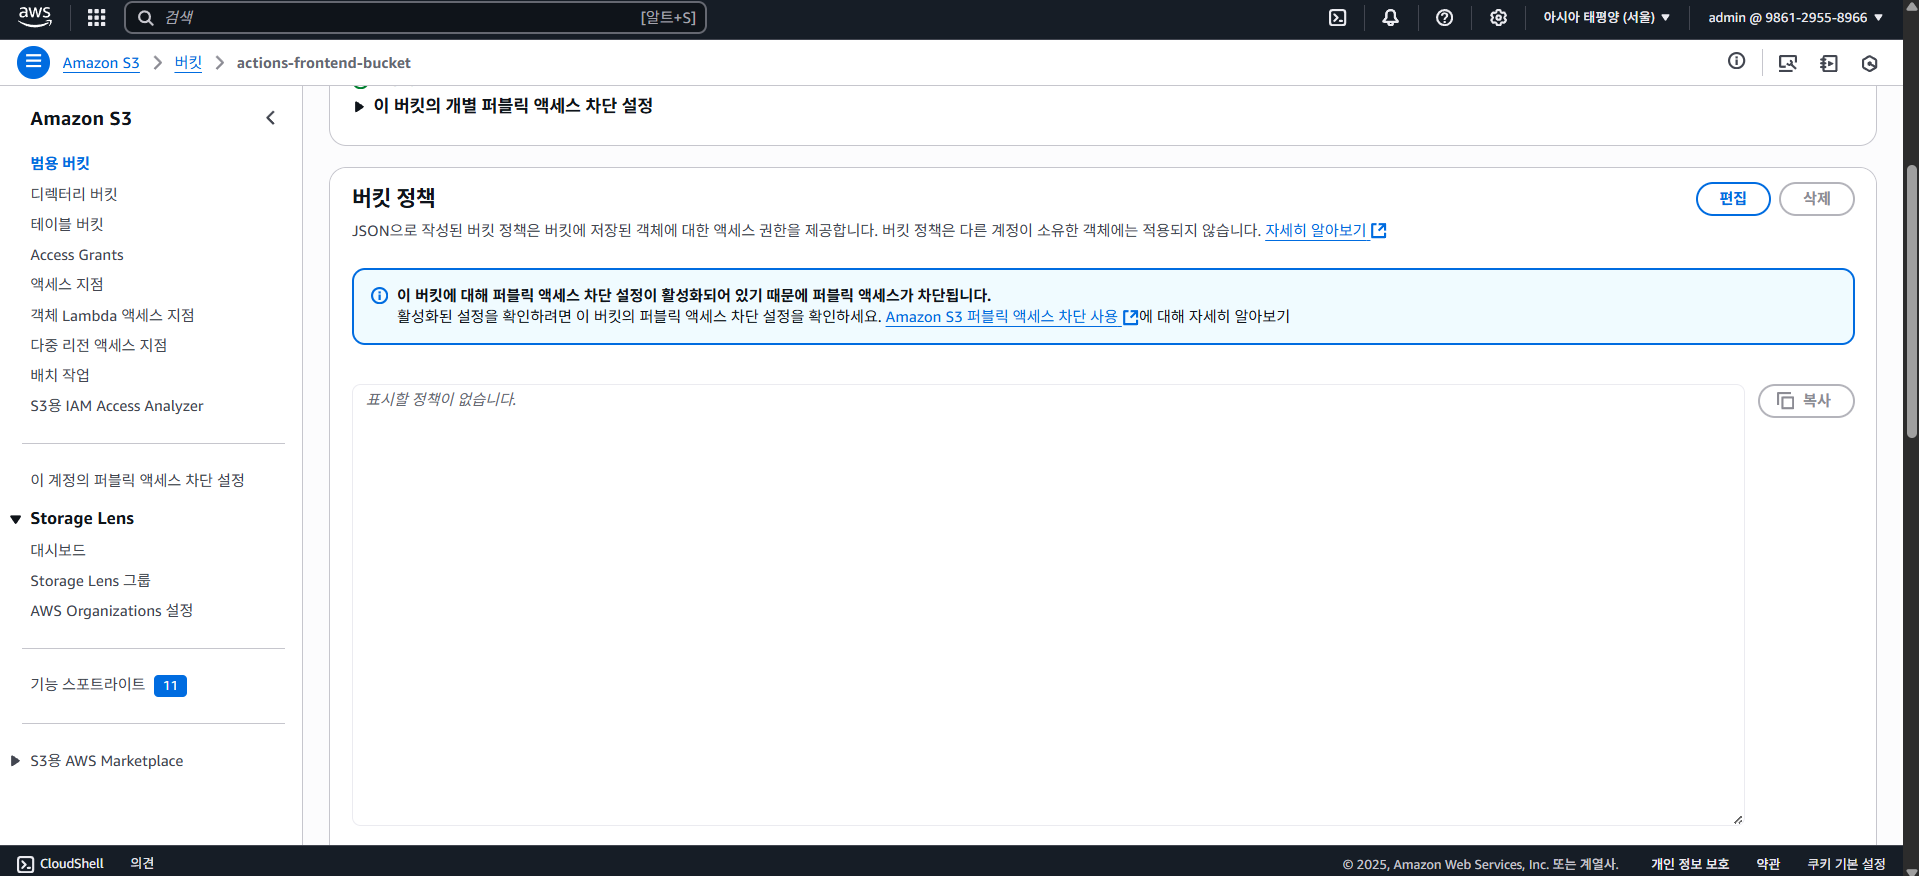
Task: Open Amazon S3 퍼블릭 액세스 차단 사용 link
Action: point(1011,317)
